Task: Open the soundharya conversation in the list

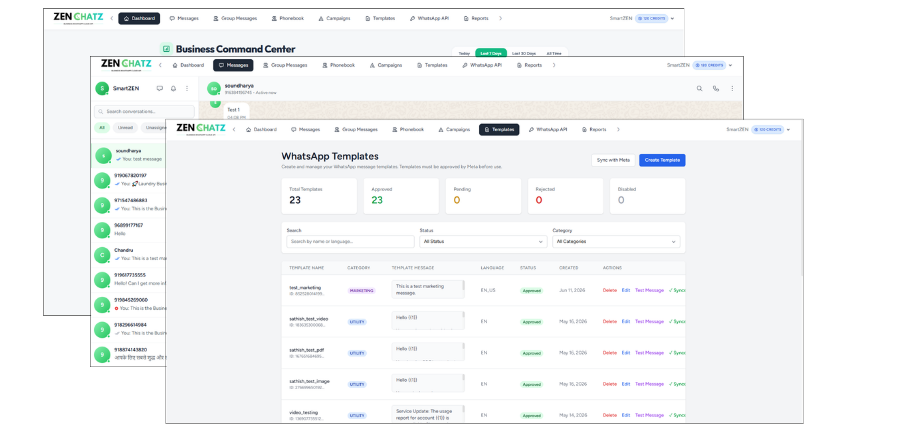Action: [130, 155]
